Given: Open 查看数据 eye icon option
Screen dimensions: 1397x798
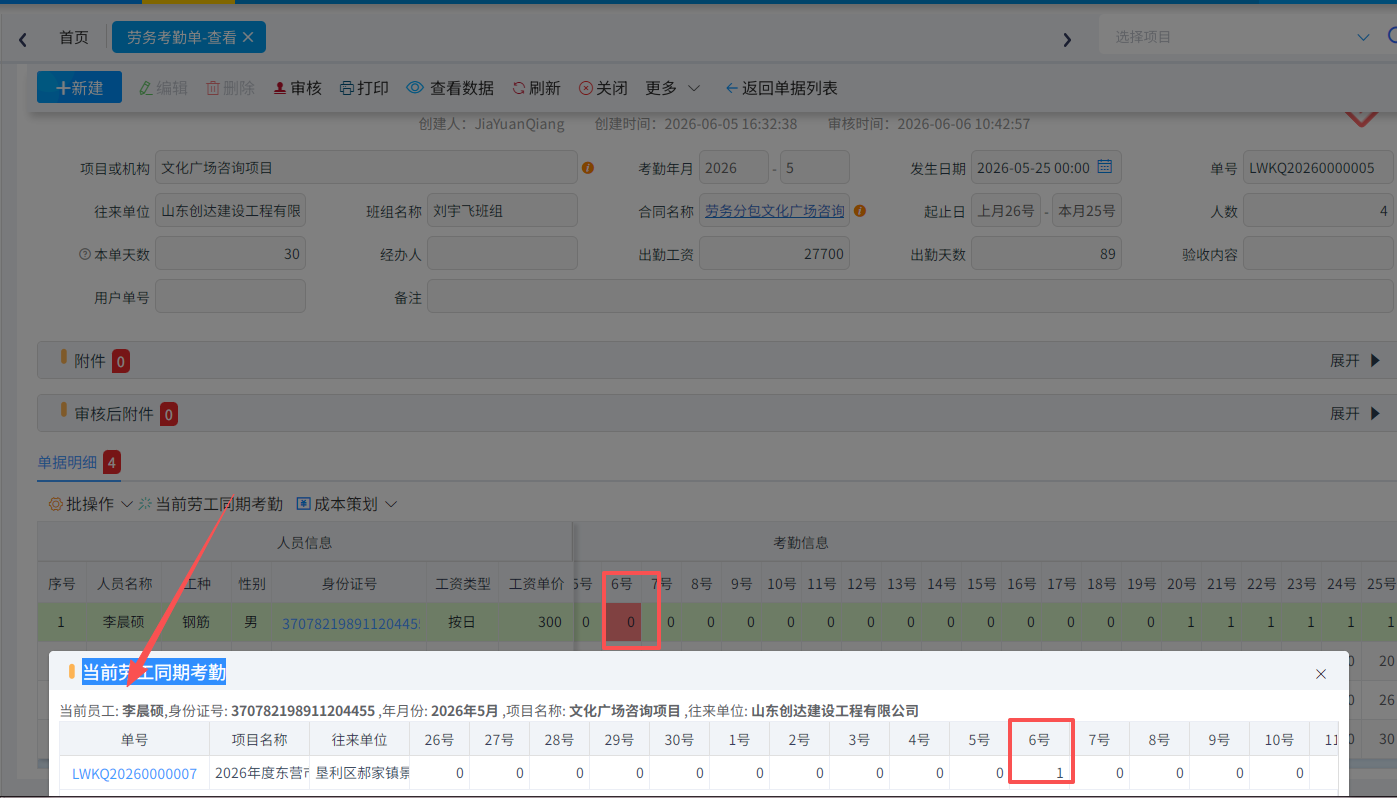Looking at the screenshot, I should coord(450,88).
